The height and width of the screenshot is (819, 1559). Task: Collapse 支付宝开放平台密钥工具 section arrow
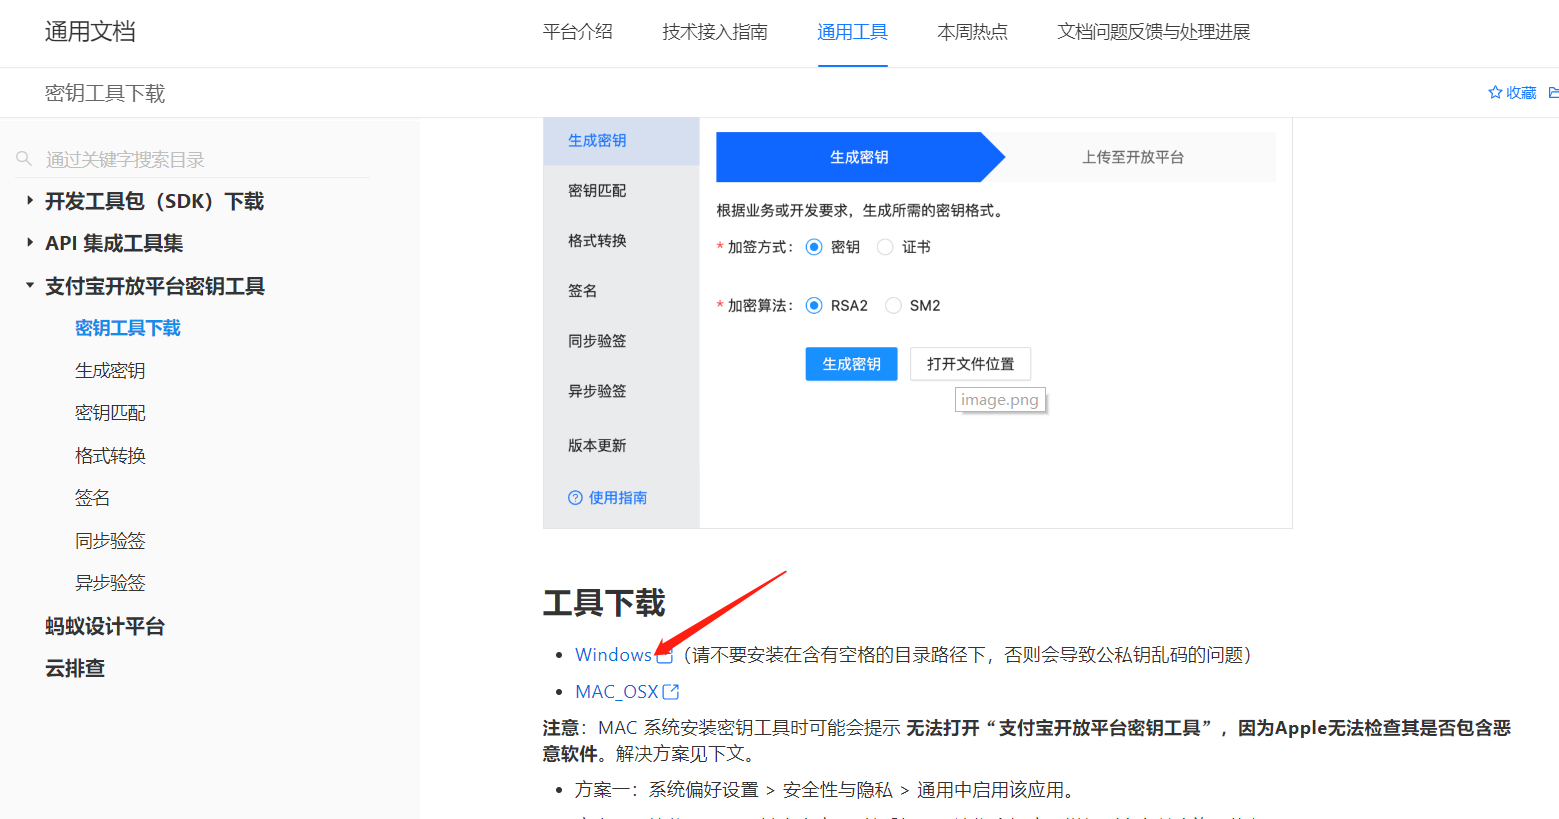[x=30, y=285]
